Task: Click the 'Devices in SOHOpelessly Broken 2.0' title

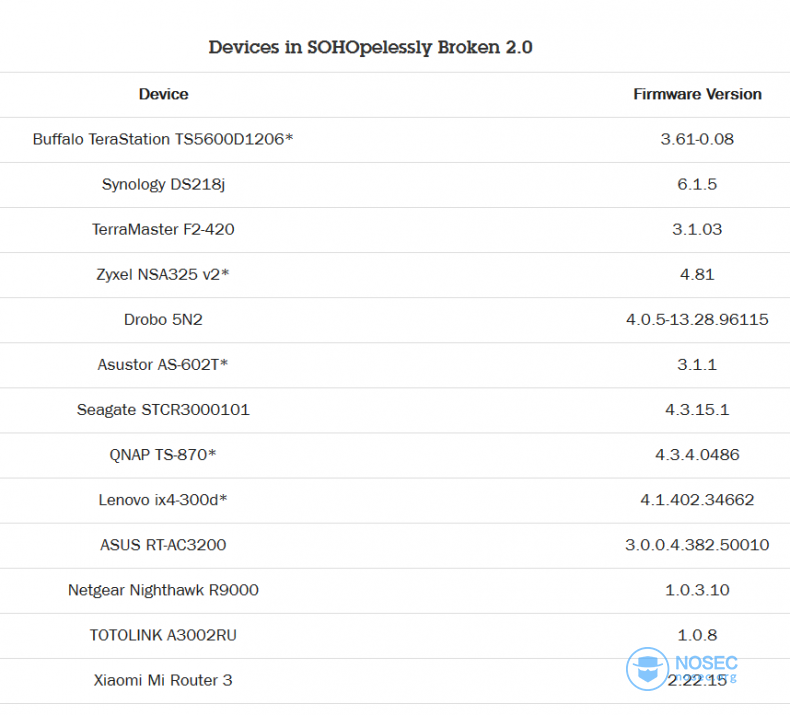Action: pyautogui.click(x=370, y=47)
